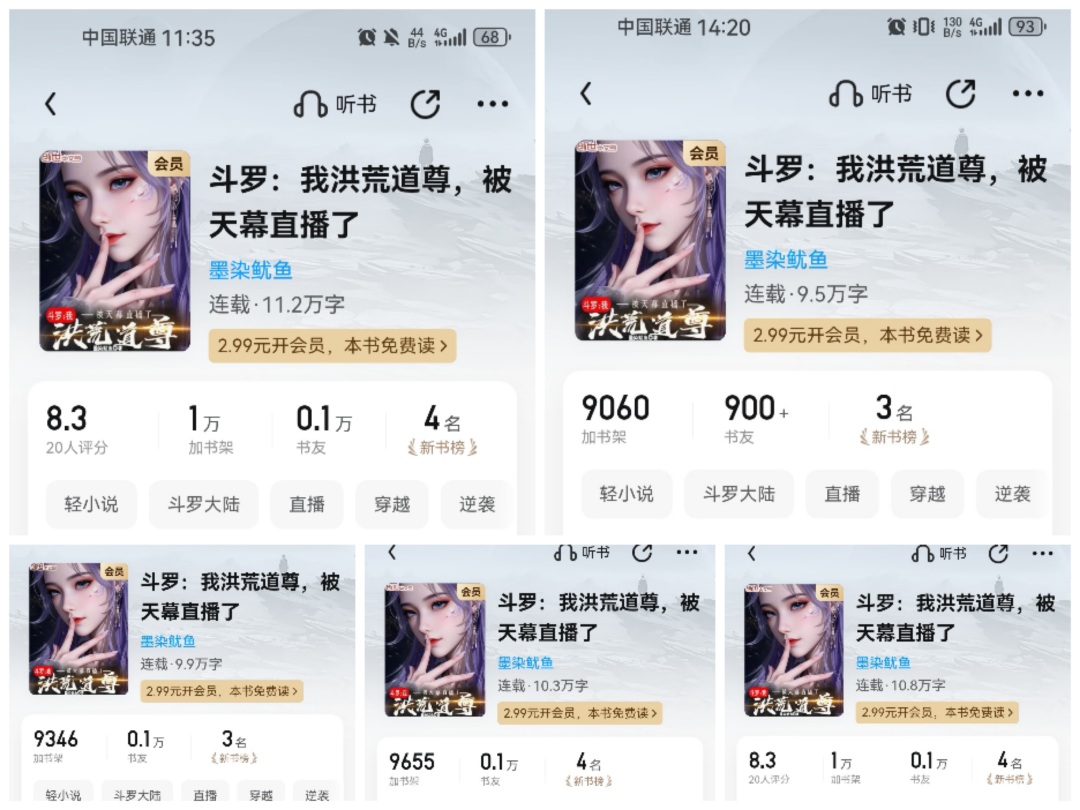Select 斗罗大陆 tag in 14:20 screenshot
Image resolution: width=1080 pixels, height=810 pixels.
(739, 494)
